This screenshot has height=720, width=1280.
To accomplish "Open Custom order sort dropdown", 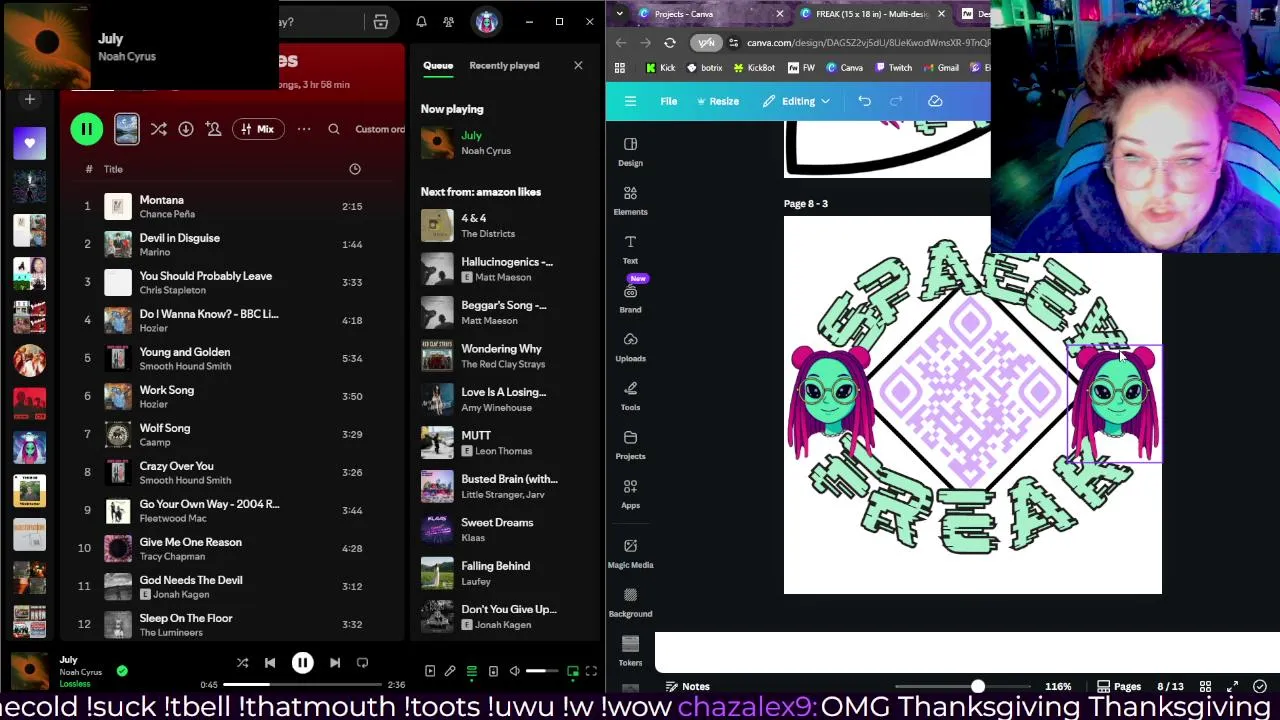I will click(380, 129).
